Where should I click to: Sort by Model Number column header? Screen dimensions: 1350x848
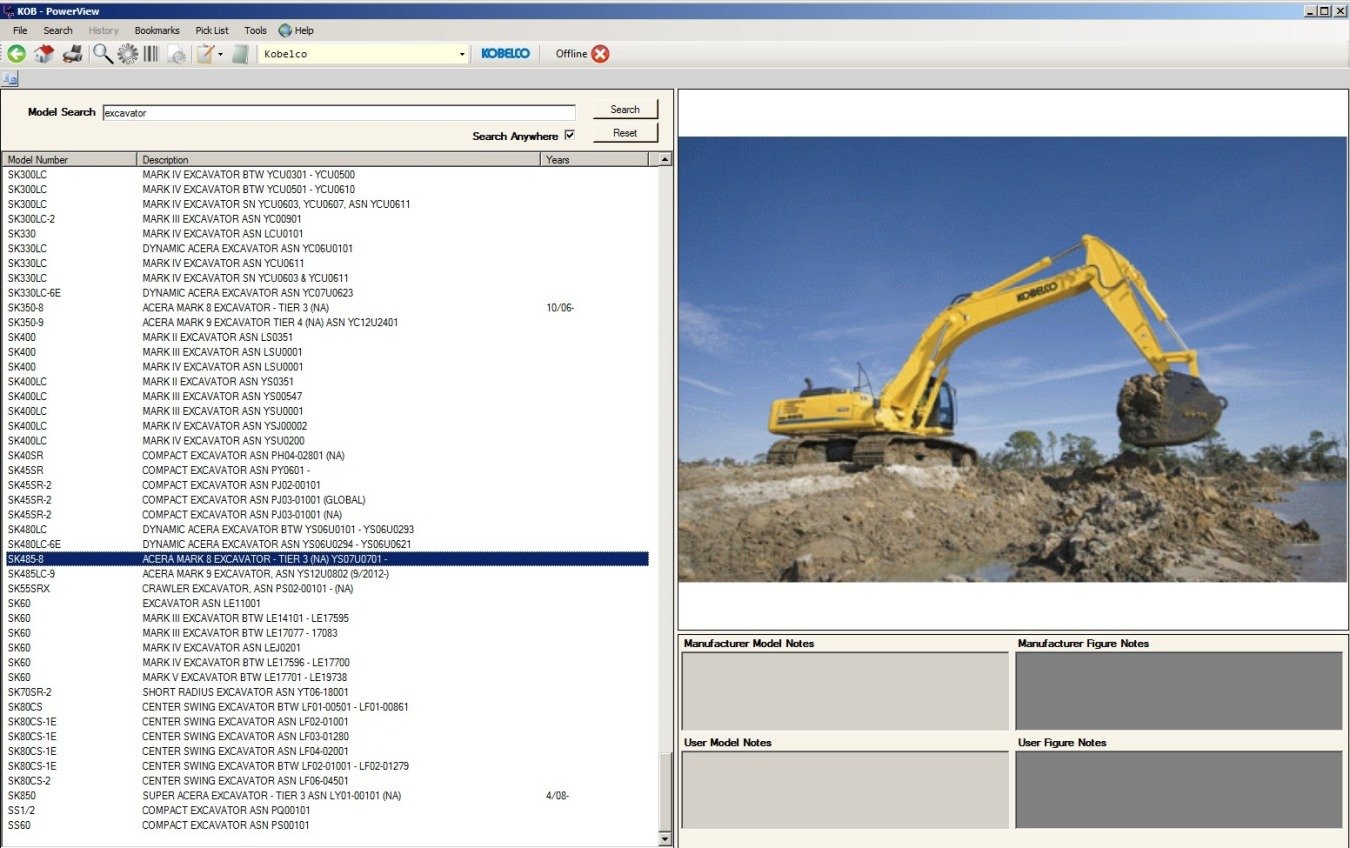coord(69,159)
